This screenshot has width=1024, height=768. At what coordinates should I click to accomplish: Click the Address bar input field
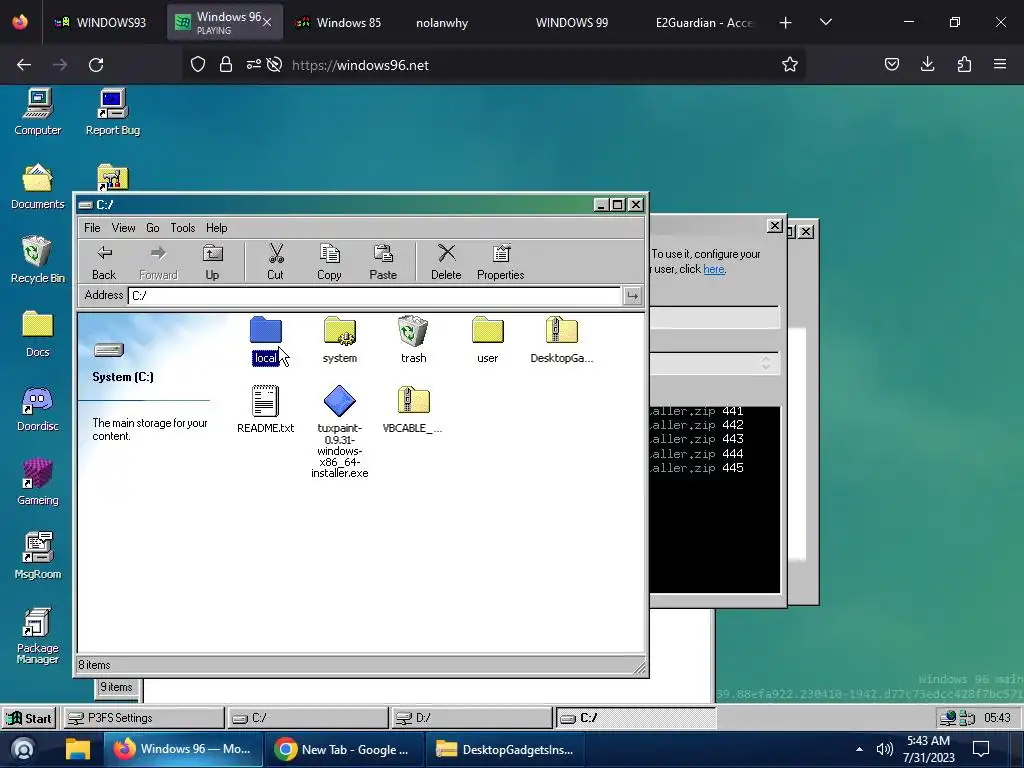coord(374,295)
